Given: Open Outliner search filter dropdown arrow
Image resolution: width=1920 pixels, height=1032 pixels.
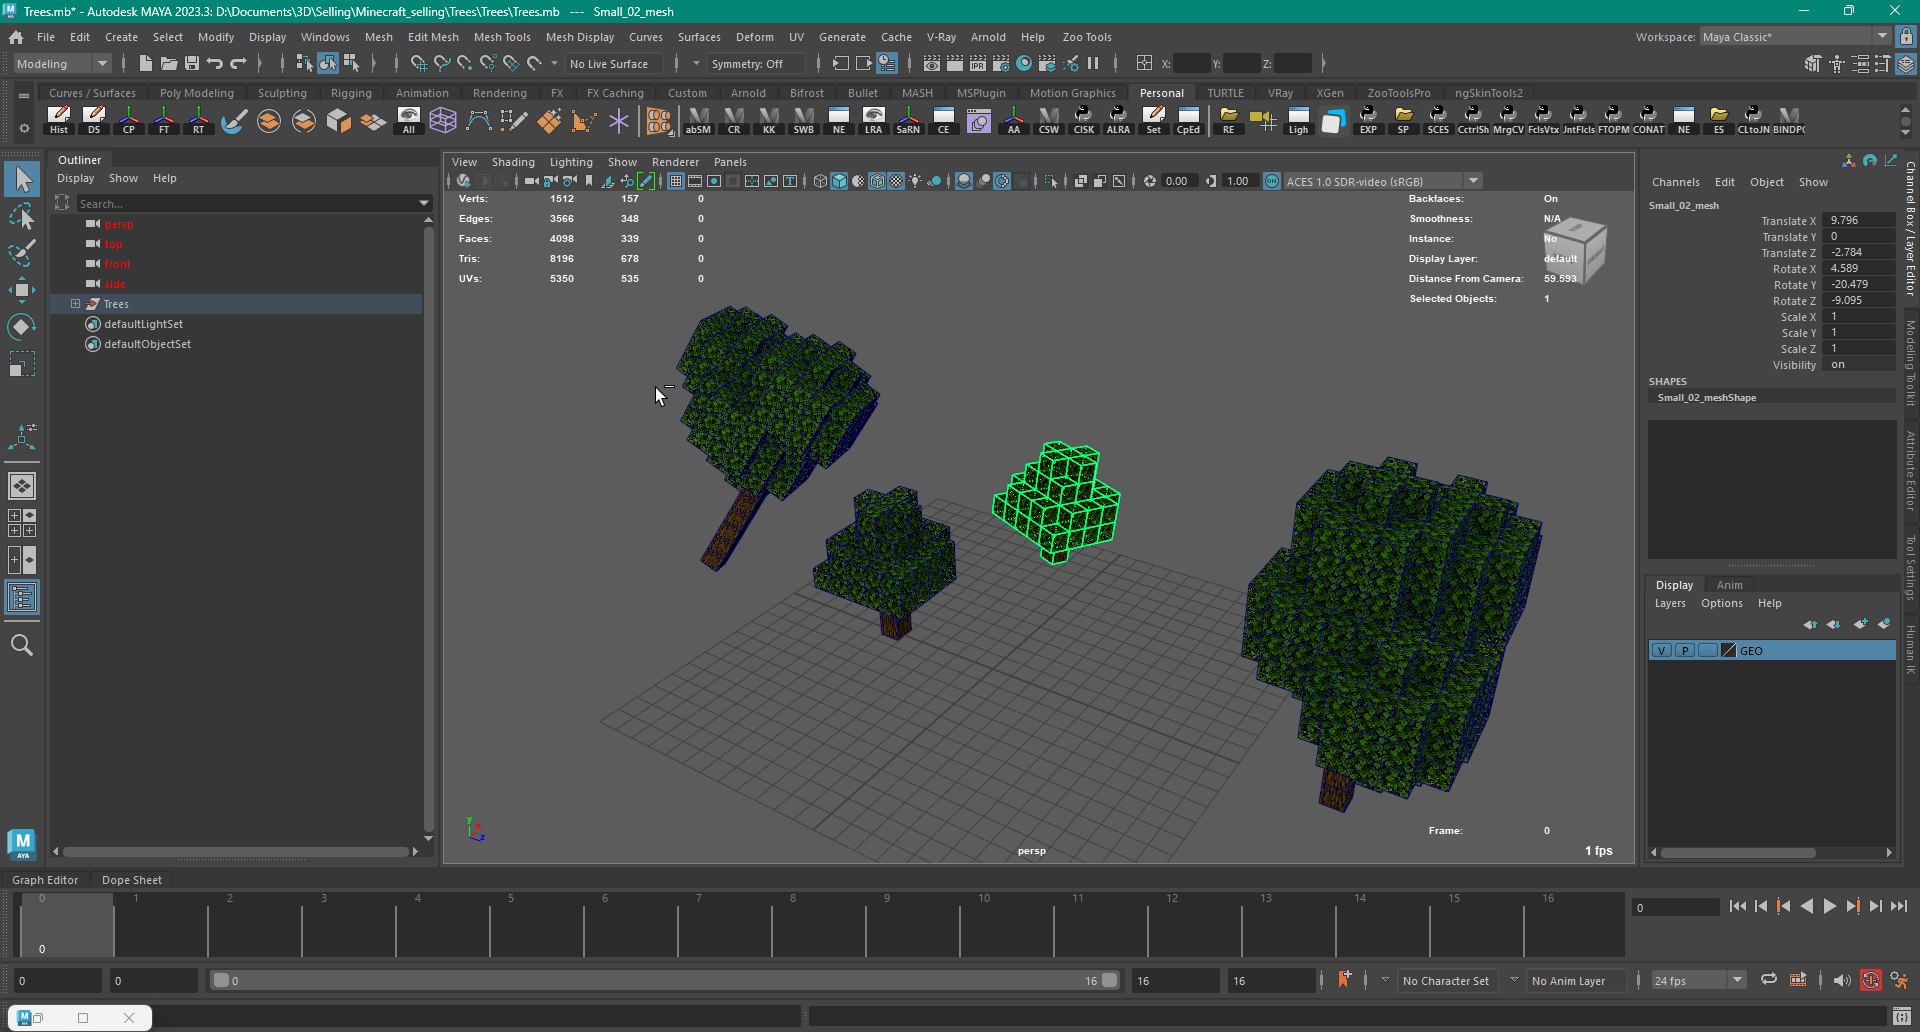Looking at the screenshot, I should (x=425, y=203).
